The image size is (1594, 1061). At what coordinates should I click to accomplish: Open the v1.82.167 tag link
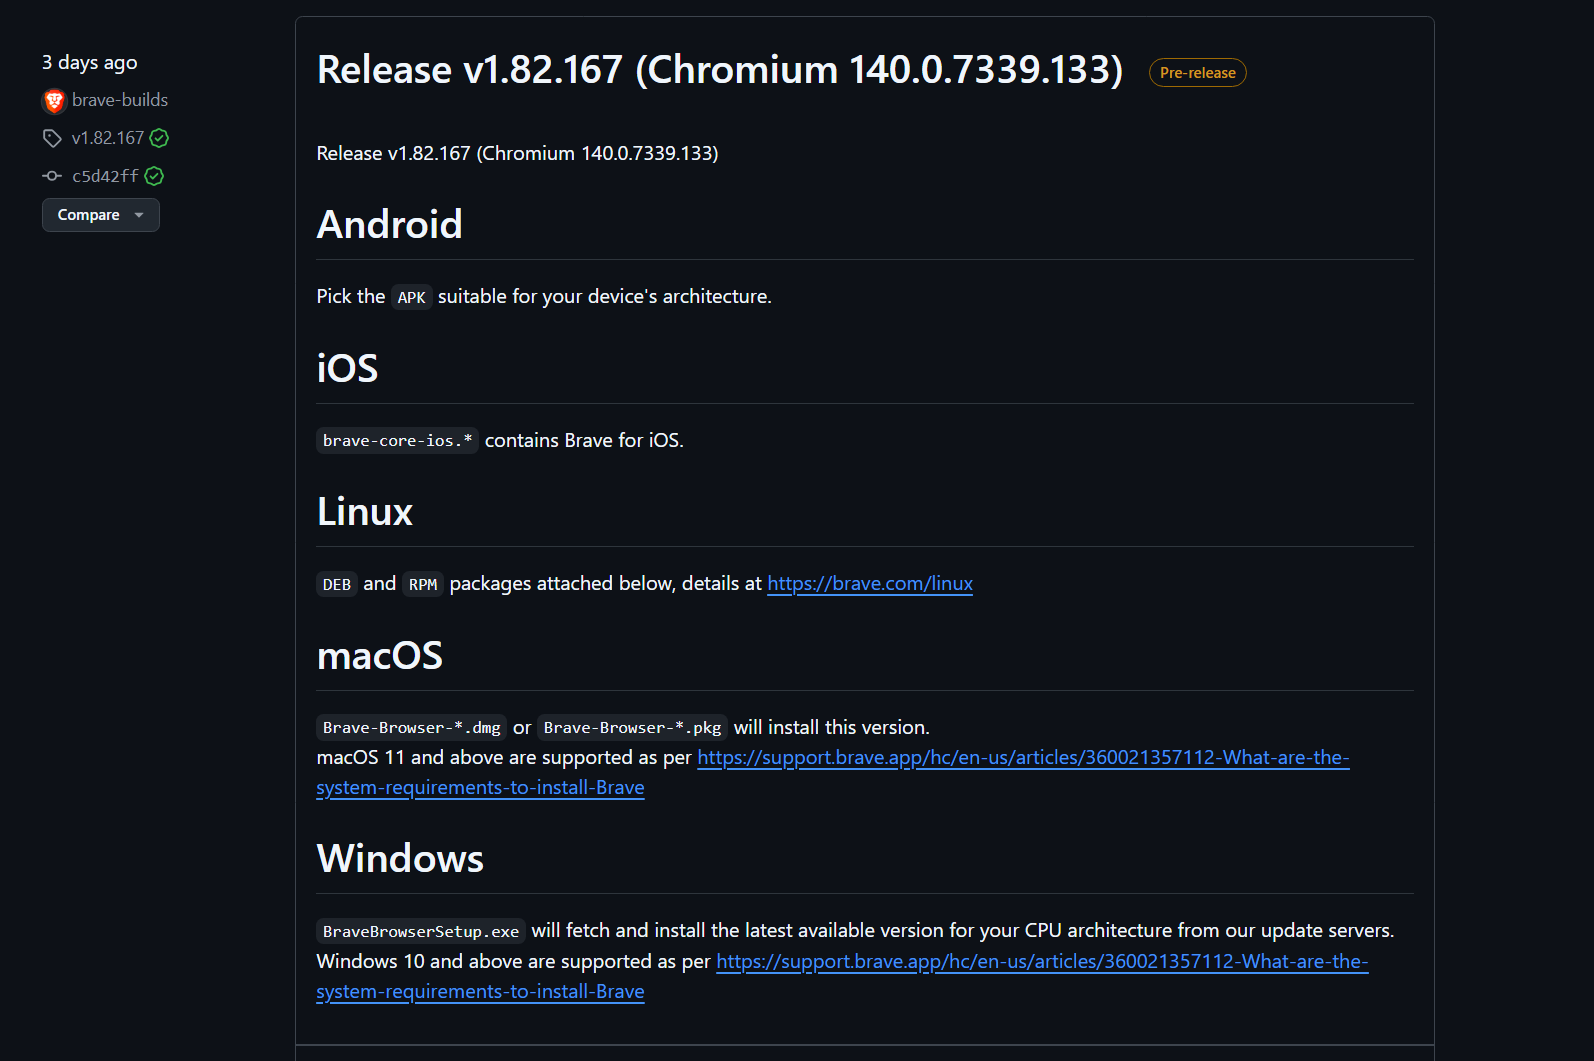(x=108, y=138)
